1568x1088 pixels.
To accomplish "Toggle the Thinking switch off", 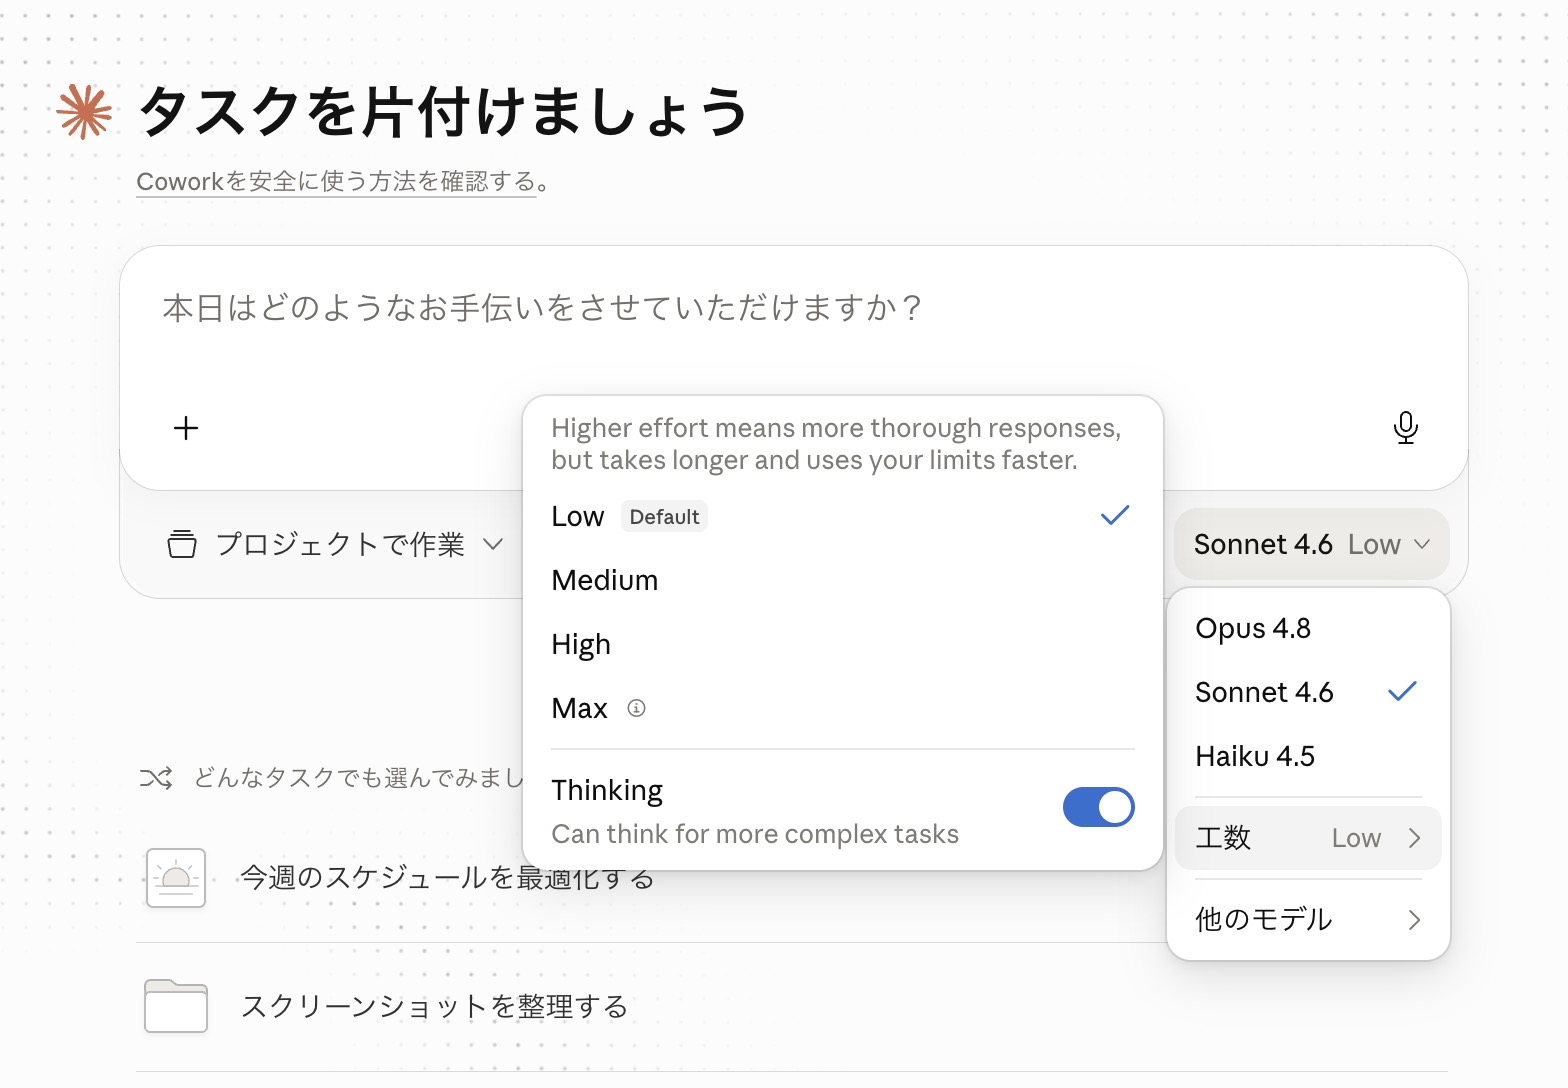I will click(1098, 807).
